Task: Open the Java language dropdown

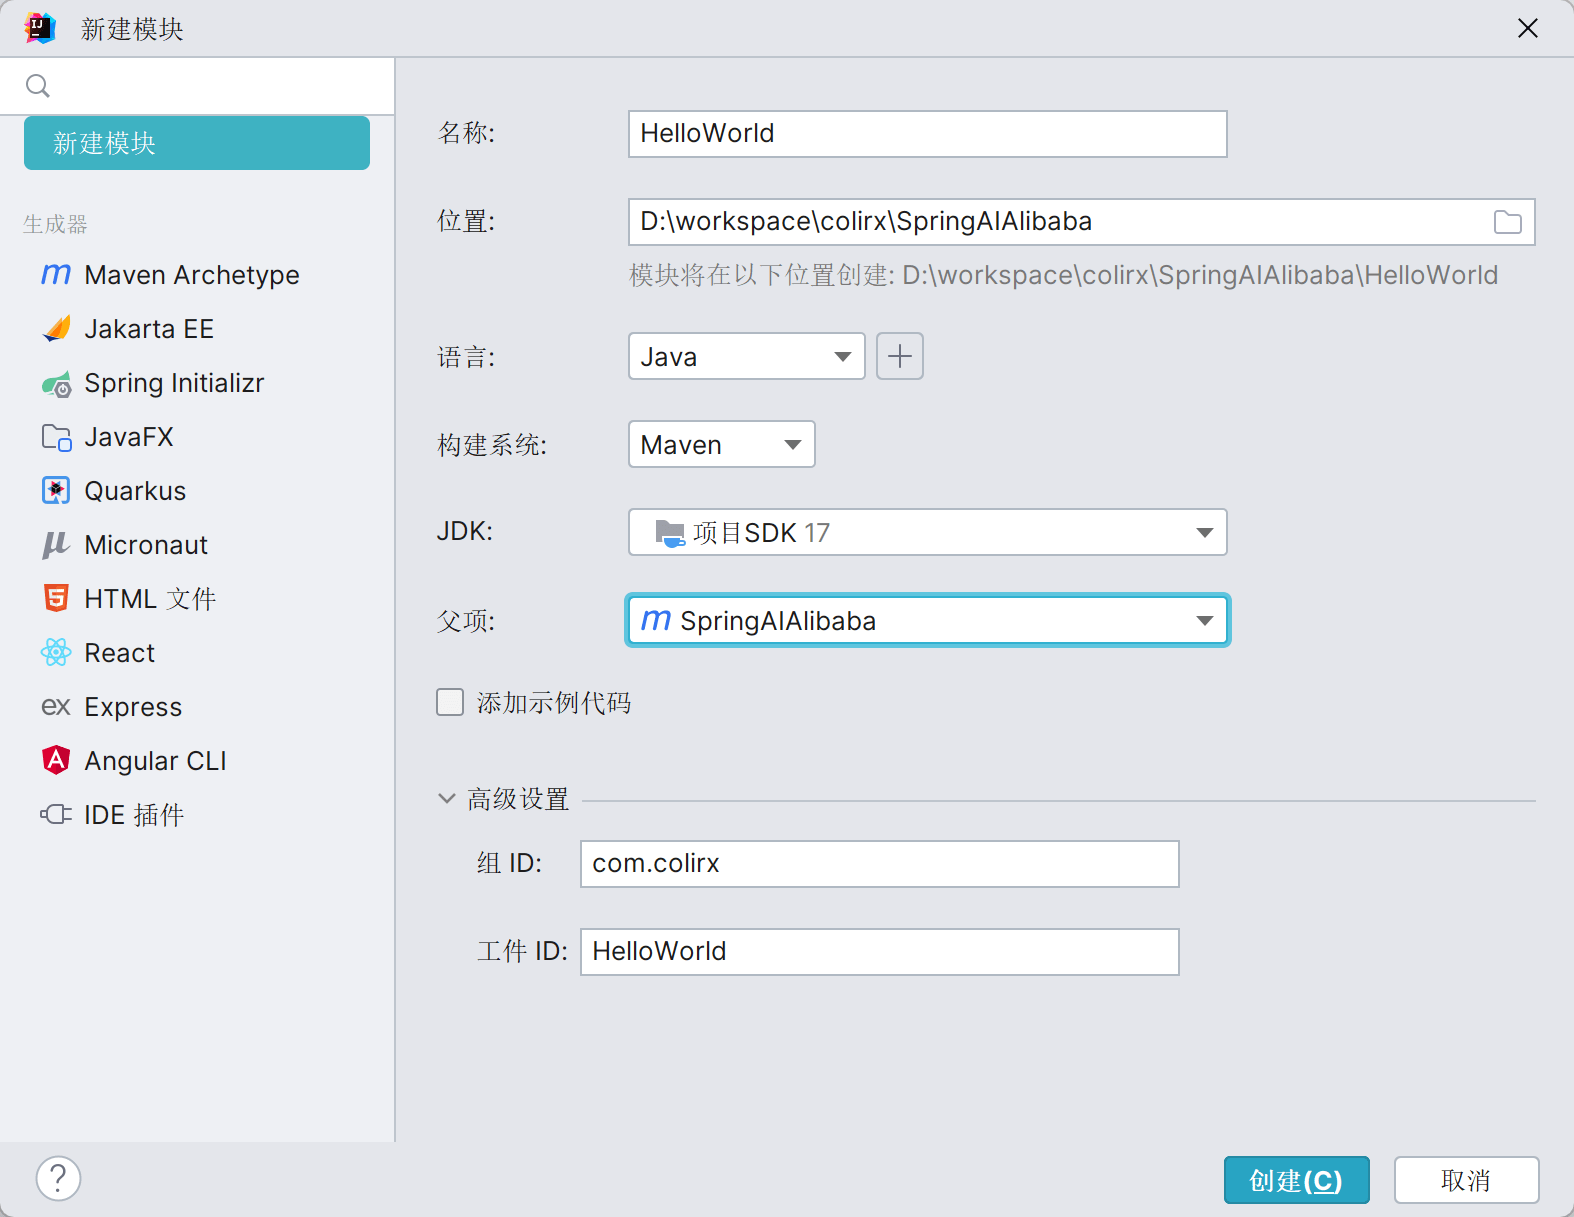Action: (x=746, y=357)
